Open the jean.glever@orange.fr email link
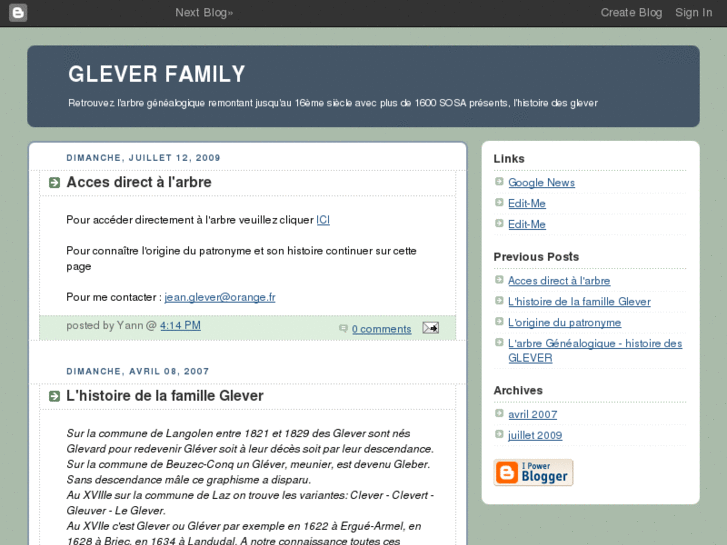The width and height of the screenshot is (727, 545). pos(220,297)
